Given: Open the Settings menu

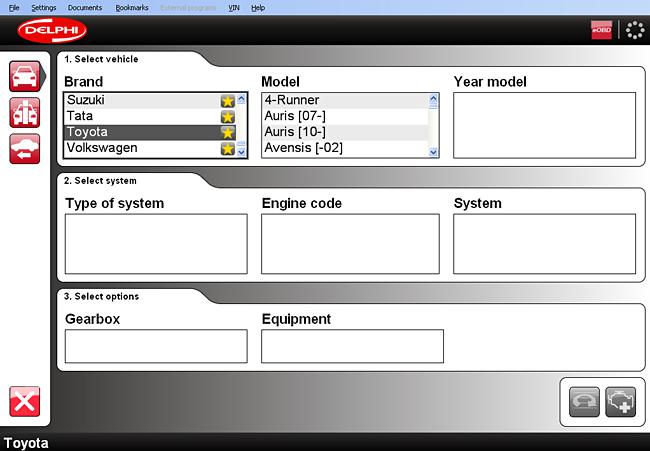Looking at the screenshot, I should (x=44, y=7).
